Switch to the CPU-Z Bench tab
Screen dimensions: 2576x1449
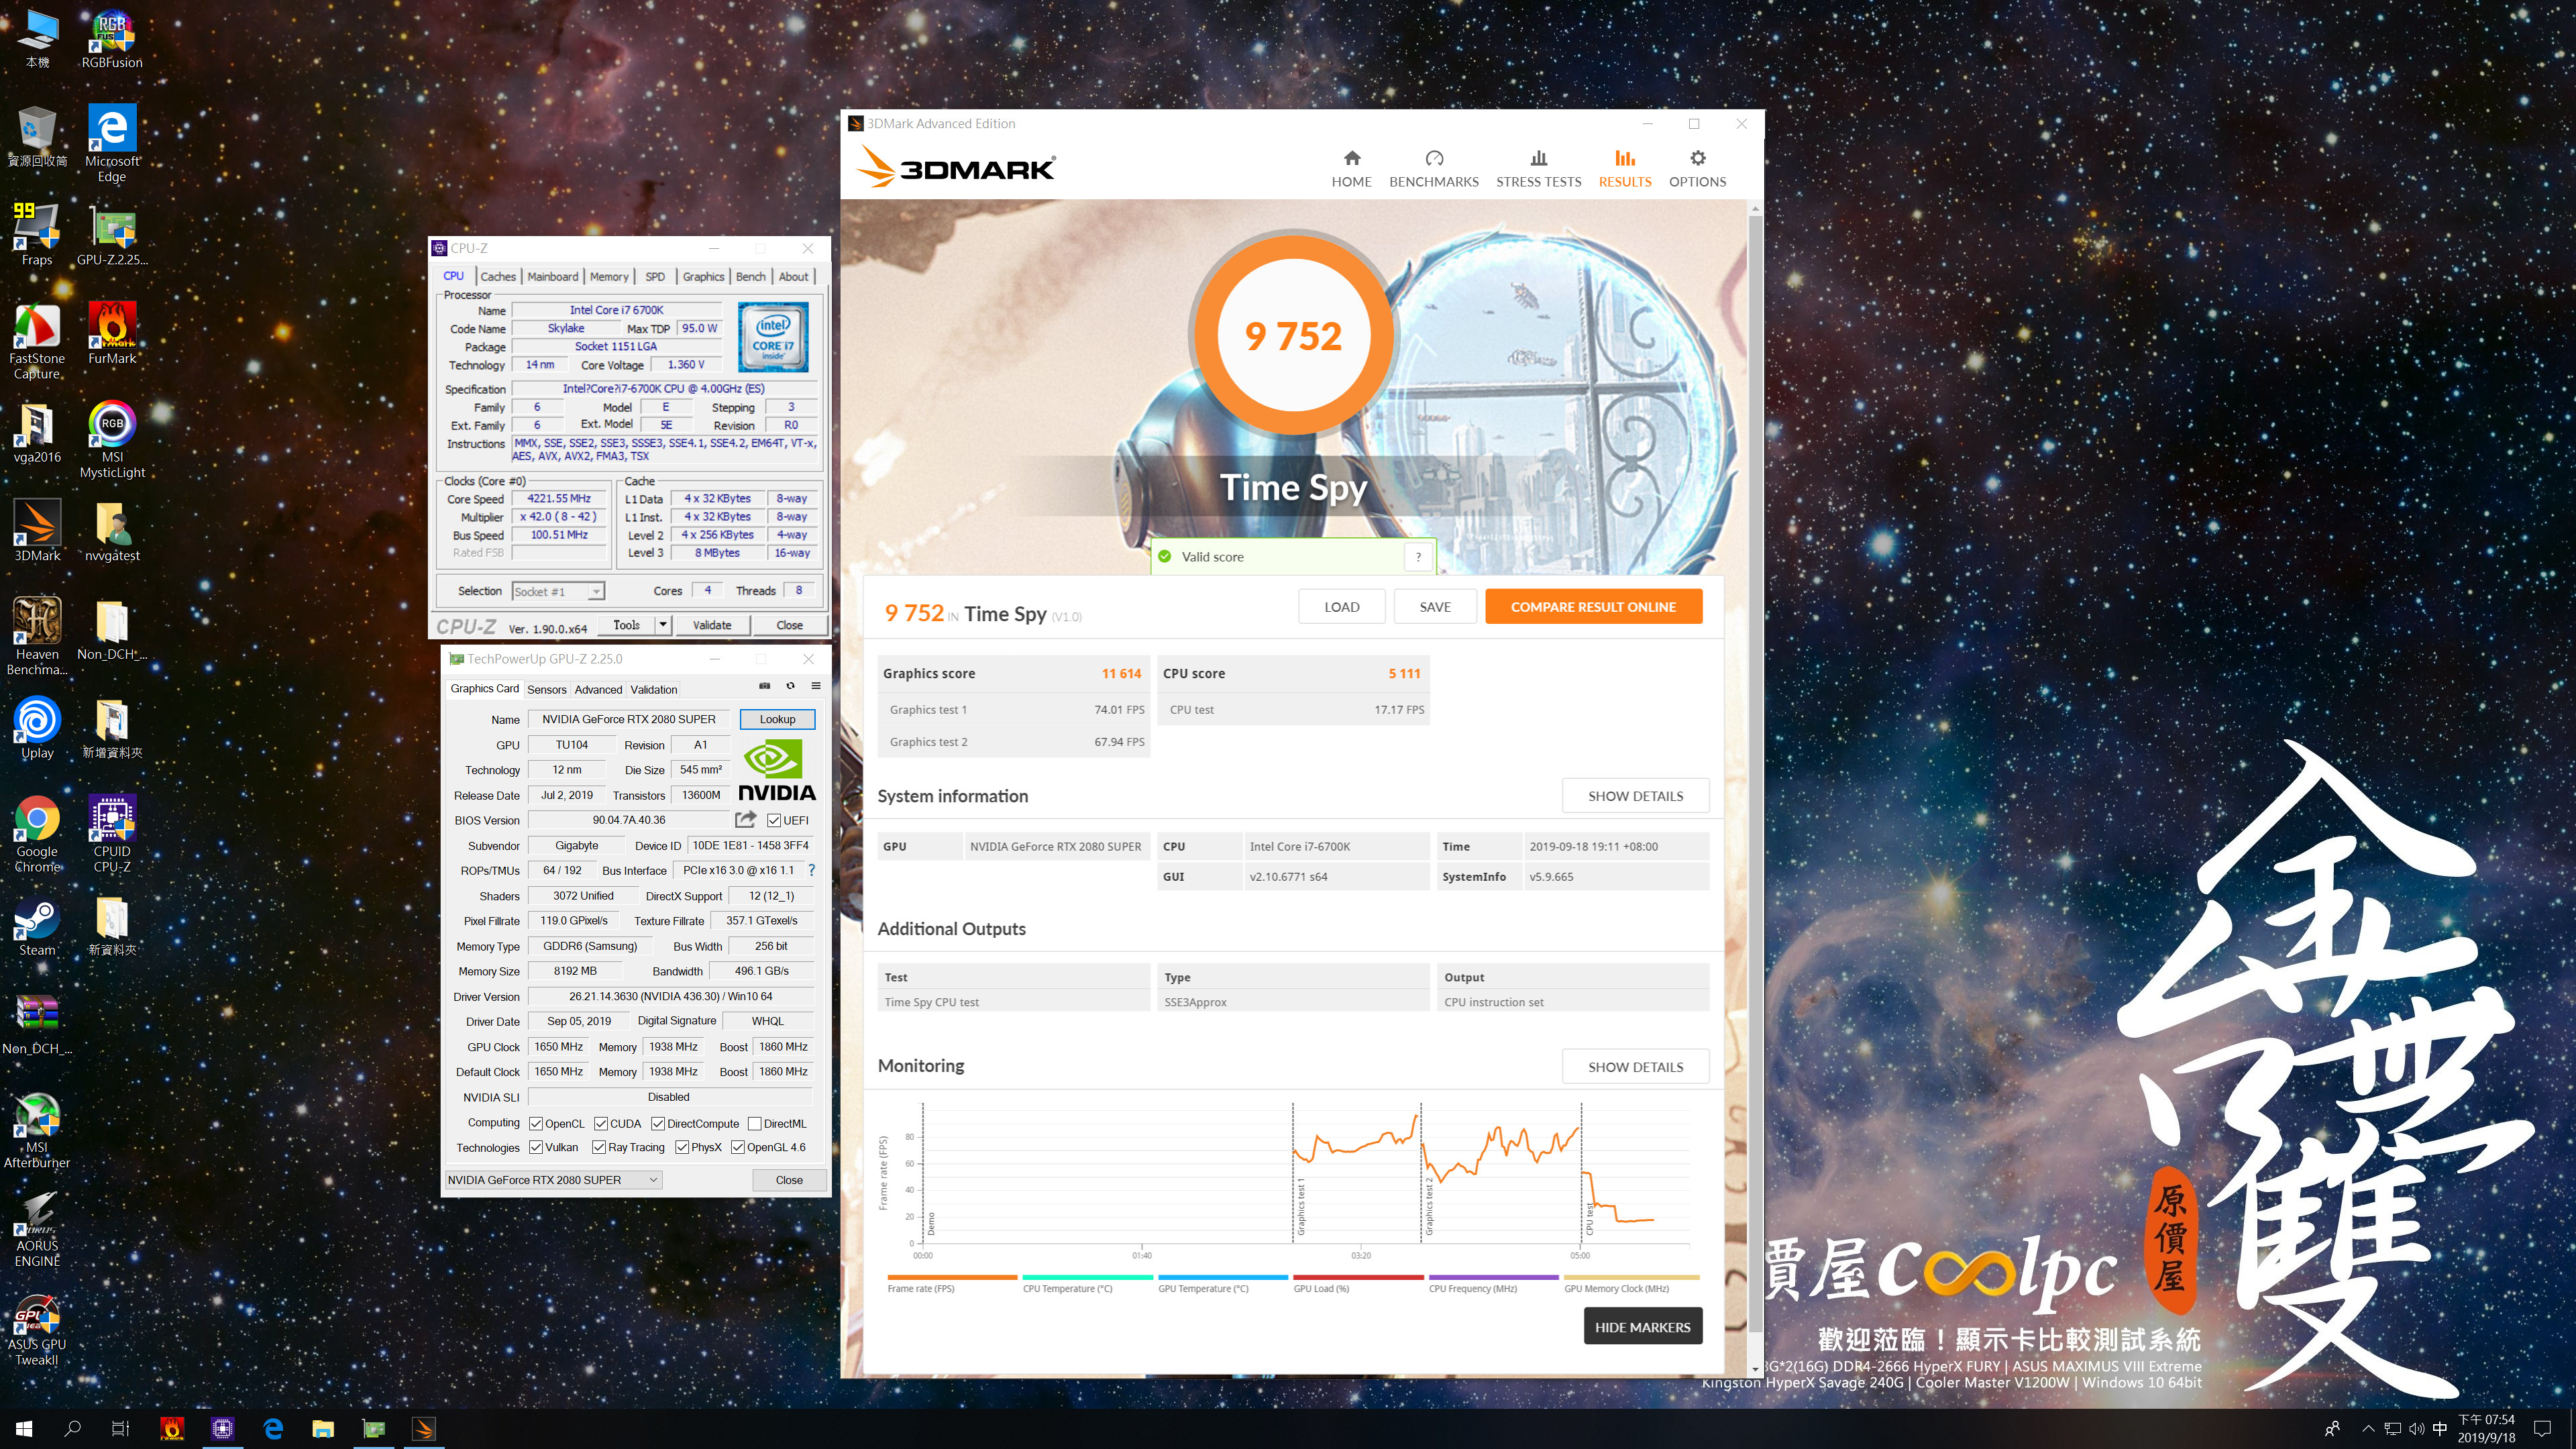[x=750, y=276]
